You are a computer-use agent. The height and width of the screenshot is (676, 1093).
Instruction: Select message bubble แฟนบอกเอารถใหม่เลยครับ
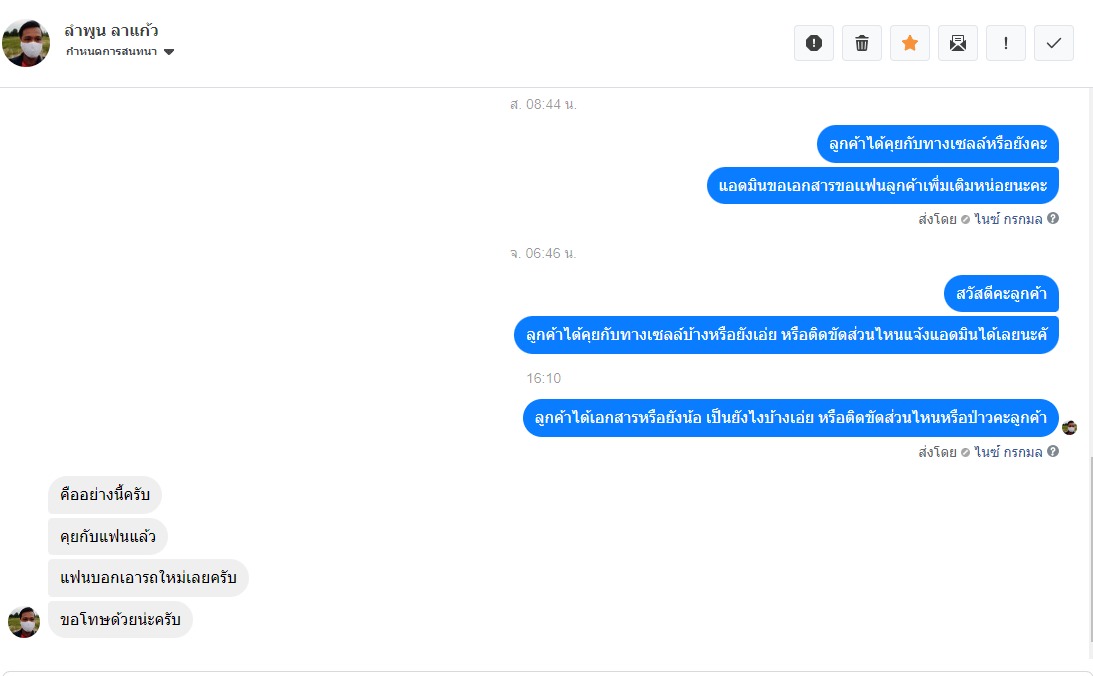click(x=148, y=578)
